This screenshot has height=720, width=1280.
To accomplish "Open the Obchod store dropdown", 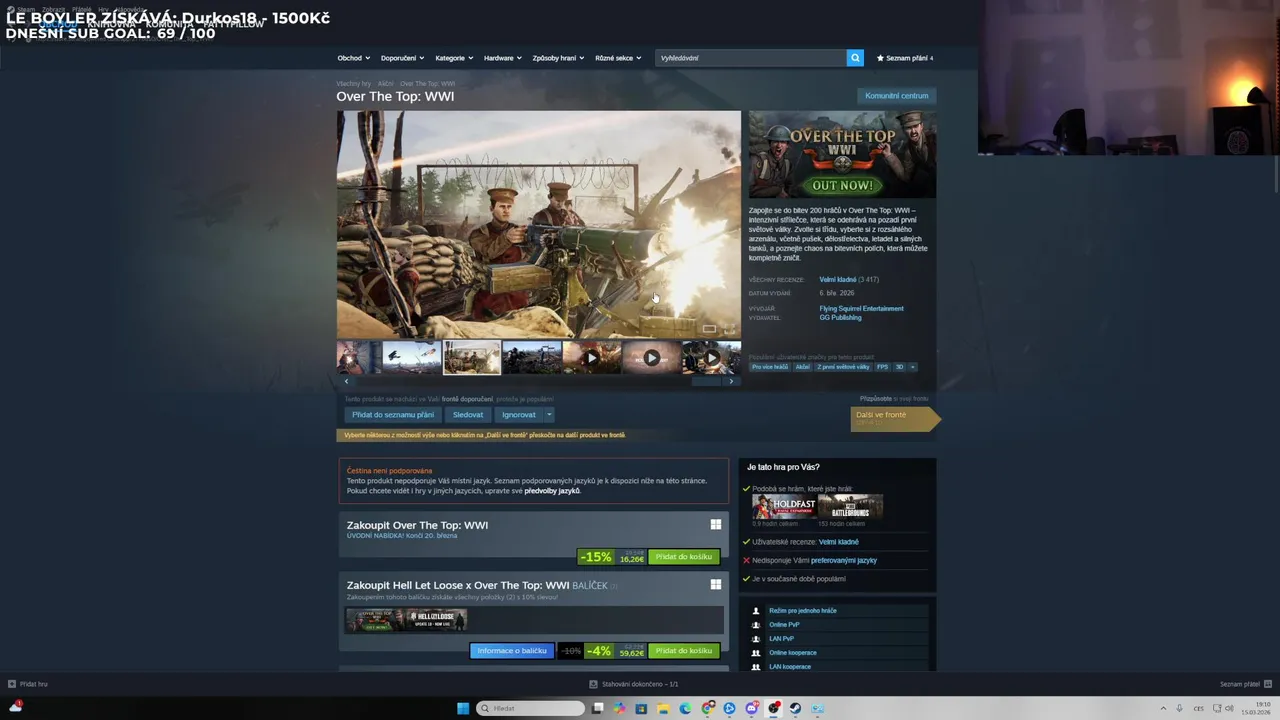I will (353, 58).
